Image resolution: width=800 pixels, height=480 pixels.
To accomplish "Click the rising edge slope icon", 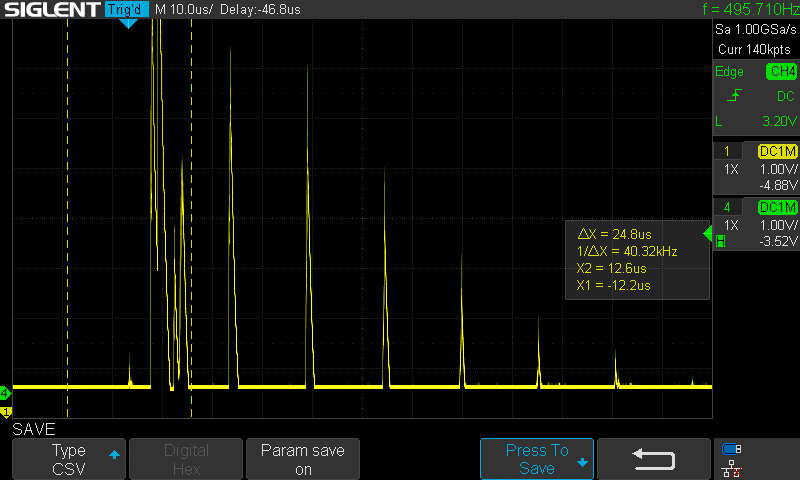I will (734, 95).
